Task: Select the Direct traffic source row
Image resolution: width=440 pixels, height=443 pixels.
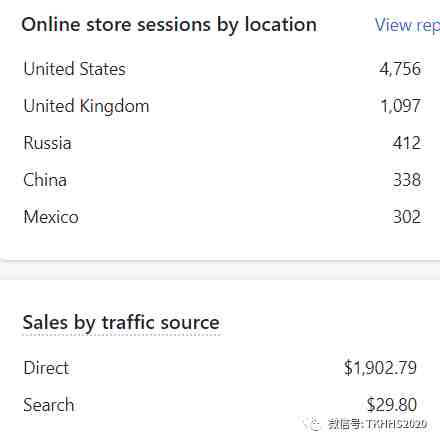Action: [x=220, y=368]
